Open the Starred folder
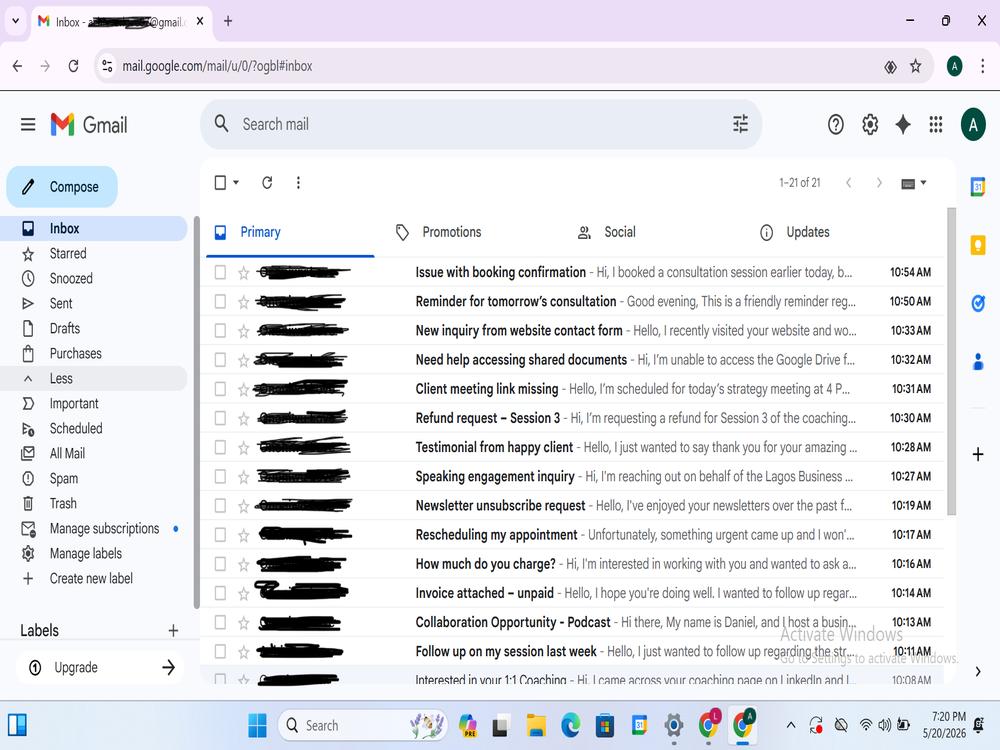 tap(94, 253)
